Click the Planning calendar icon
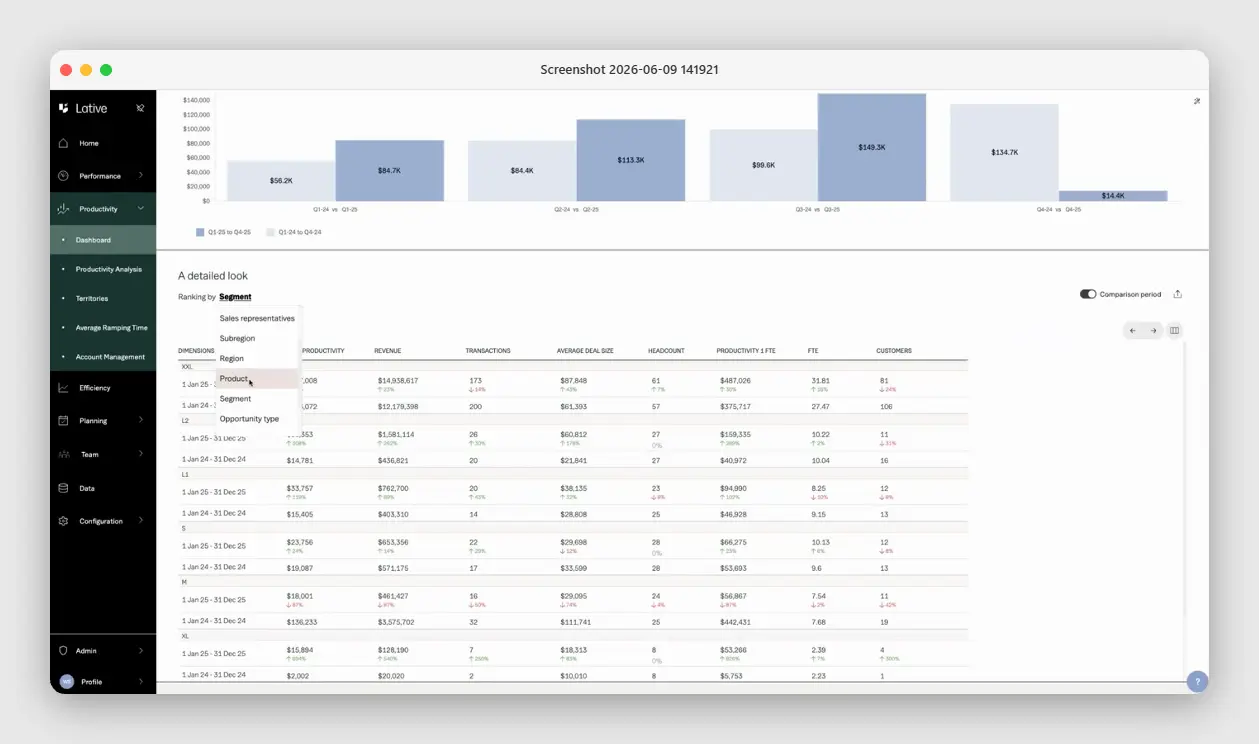 tap(63, 421)
